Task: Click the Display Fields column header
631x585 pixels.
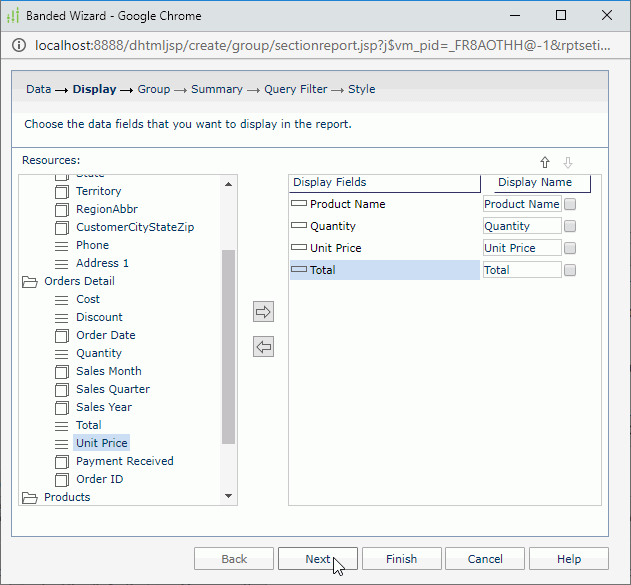Action: click(385, 183)
